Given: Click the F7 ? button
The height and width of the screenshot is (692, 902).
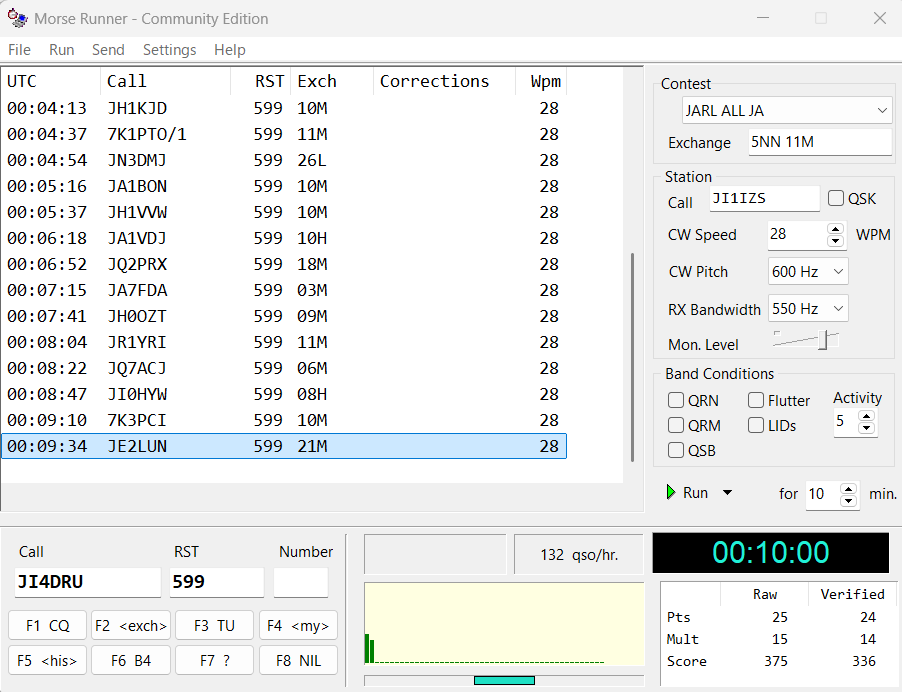Looking at the screenshot, I should pos(215,660).
